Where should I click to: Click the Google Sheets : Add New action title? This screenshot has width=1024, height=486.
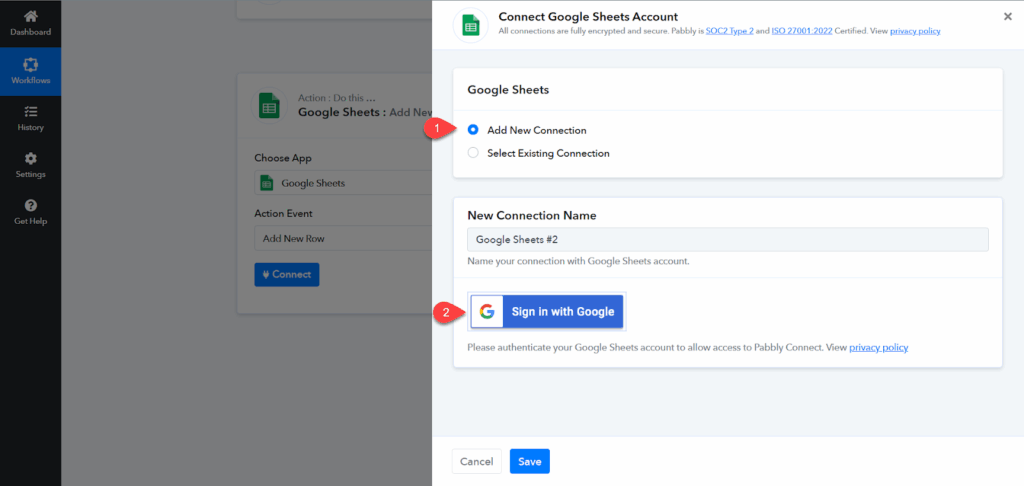[365, 112]
